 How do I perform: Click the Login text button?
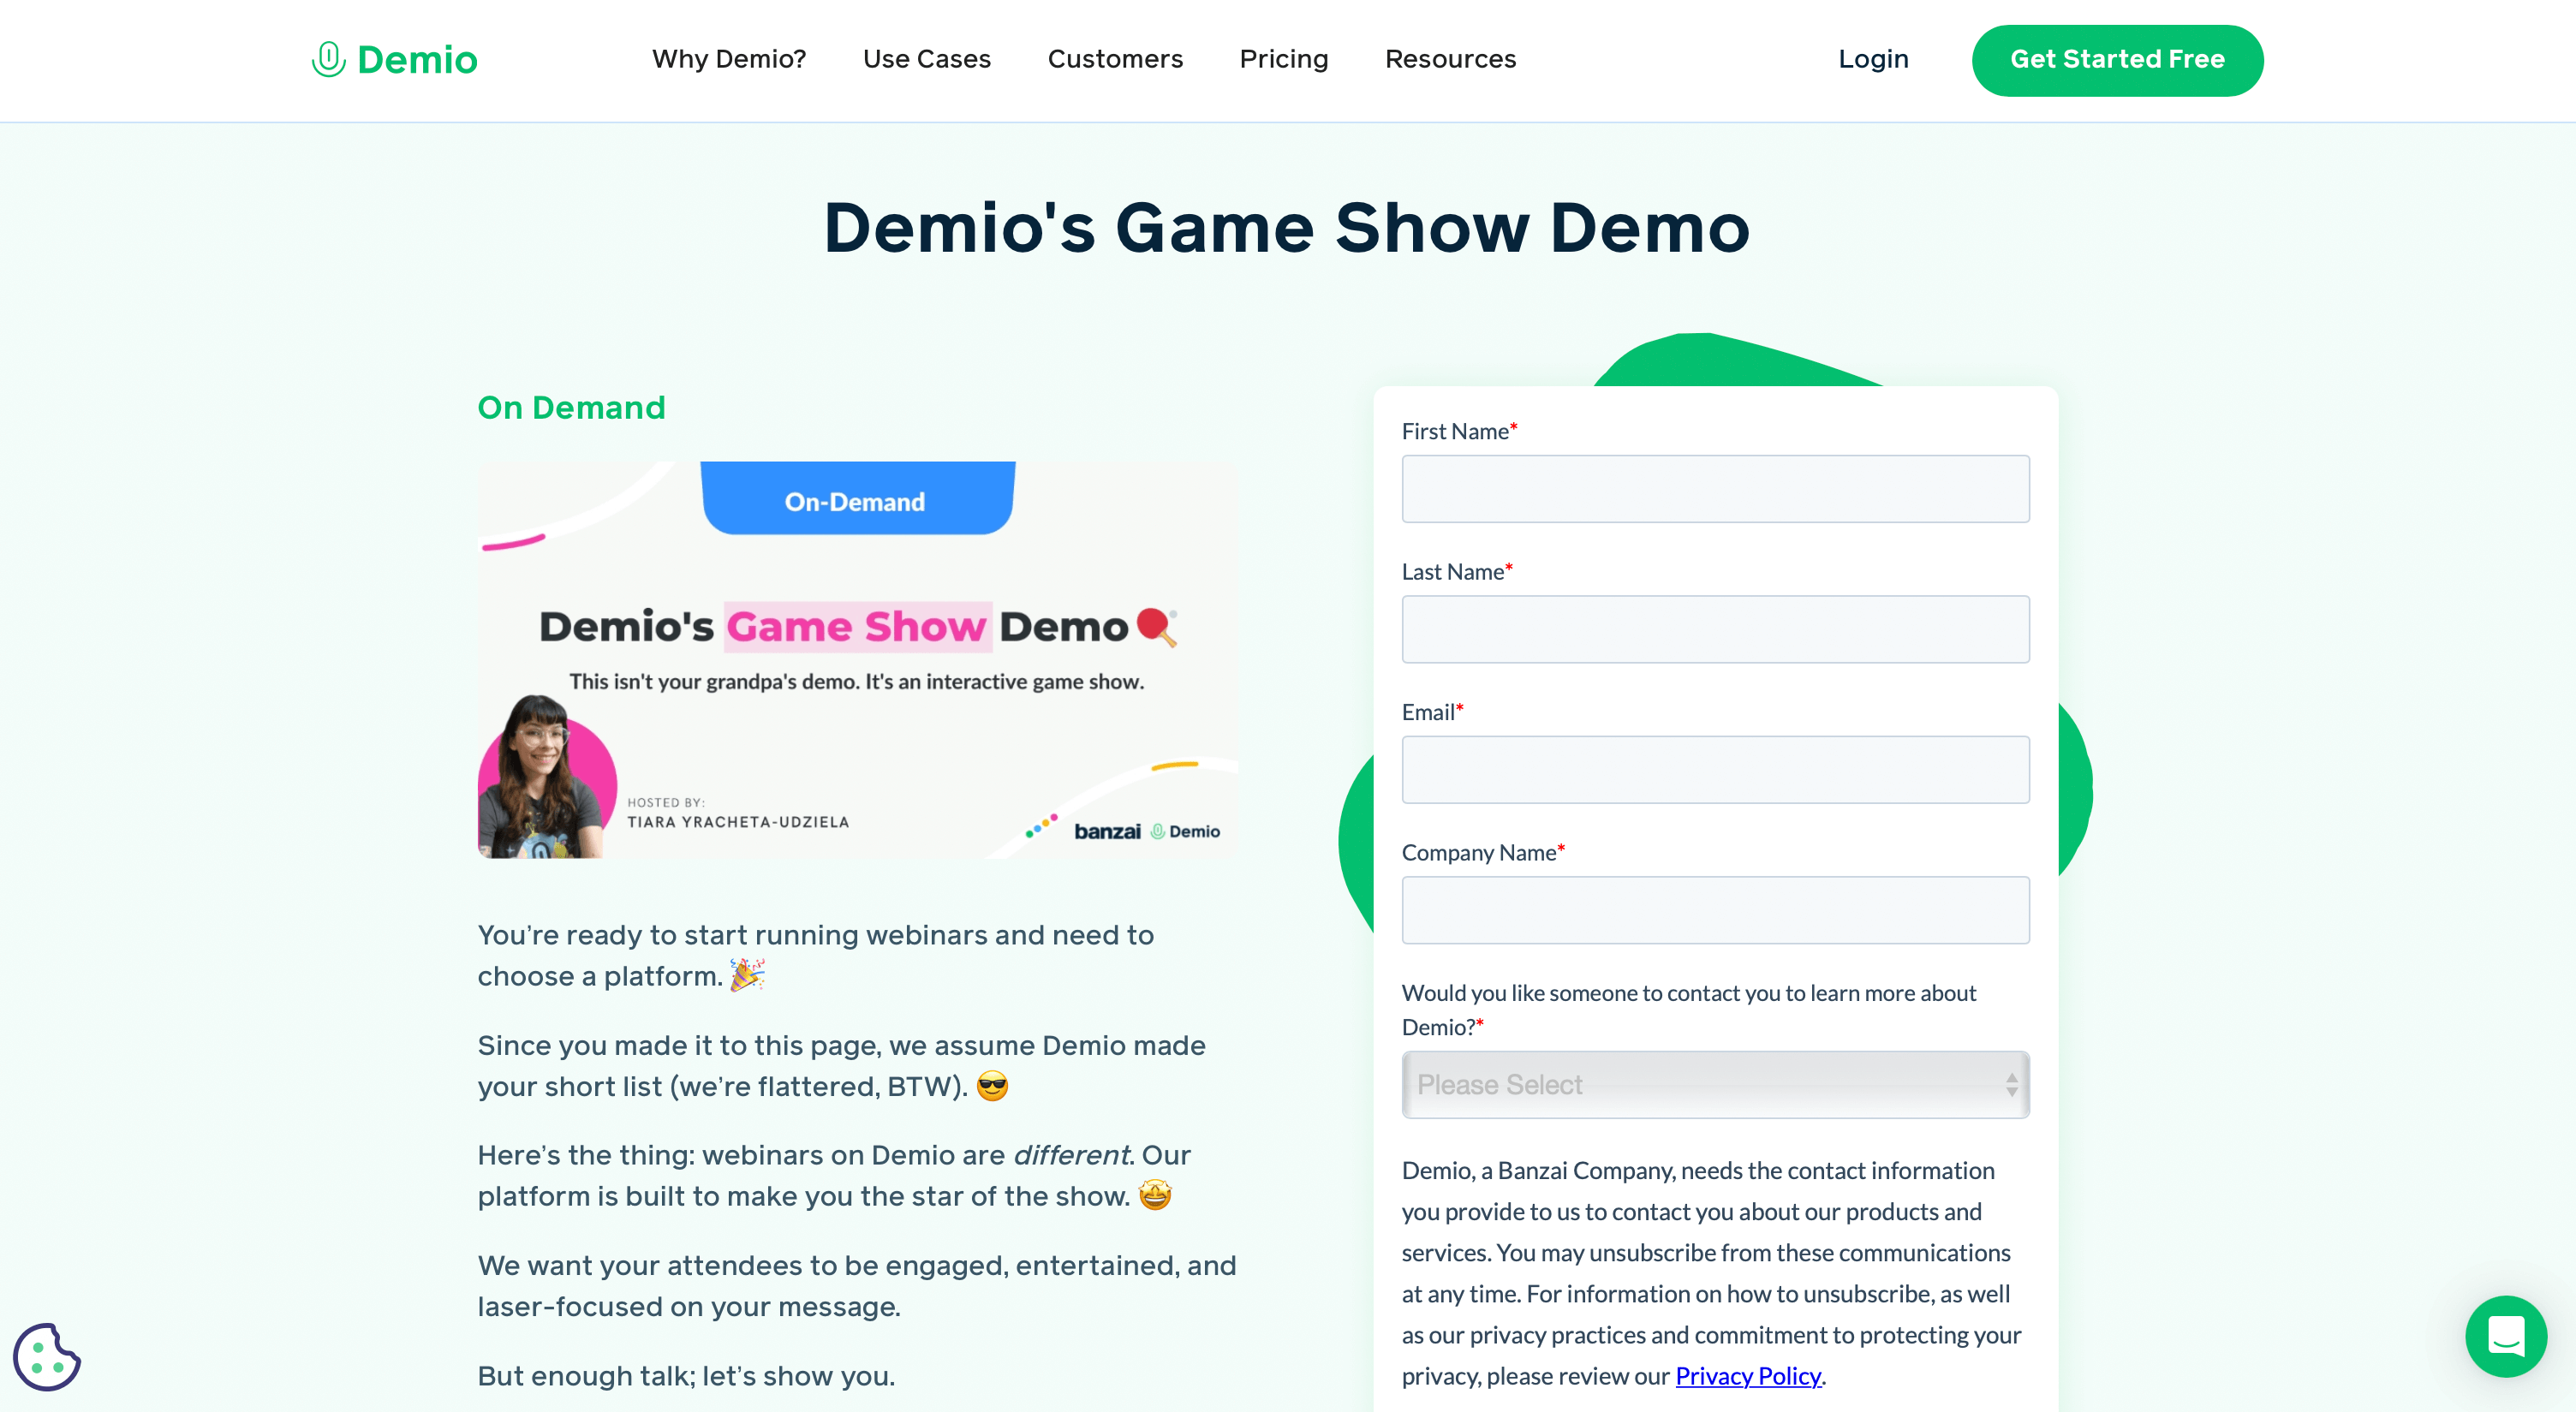1874,59
